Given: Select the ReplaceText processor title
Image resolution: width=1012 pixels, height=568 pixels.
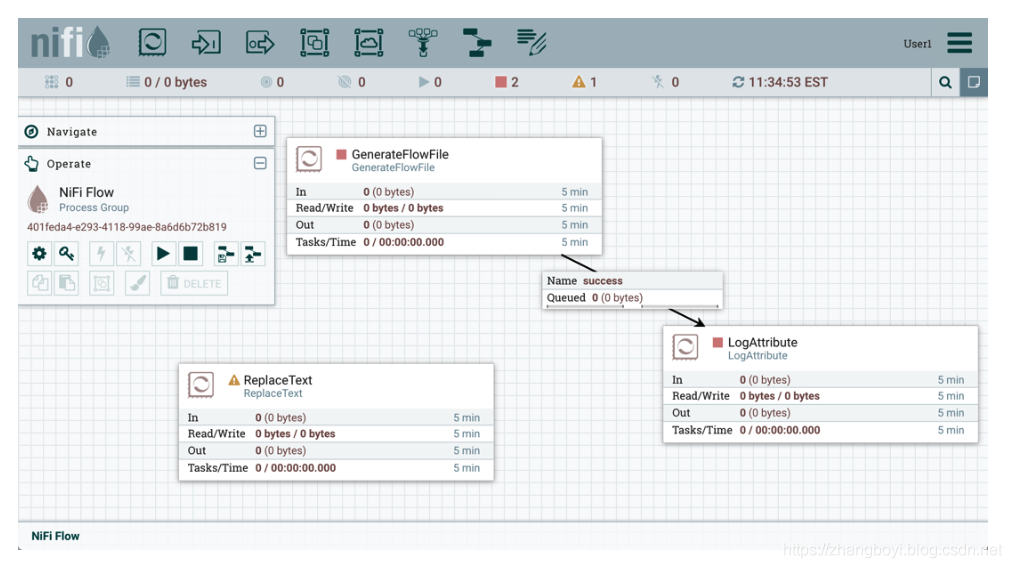Looking at the screenshot, I should click(278, 380).
